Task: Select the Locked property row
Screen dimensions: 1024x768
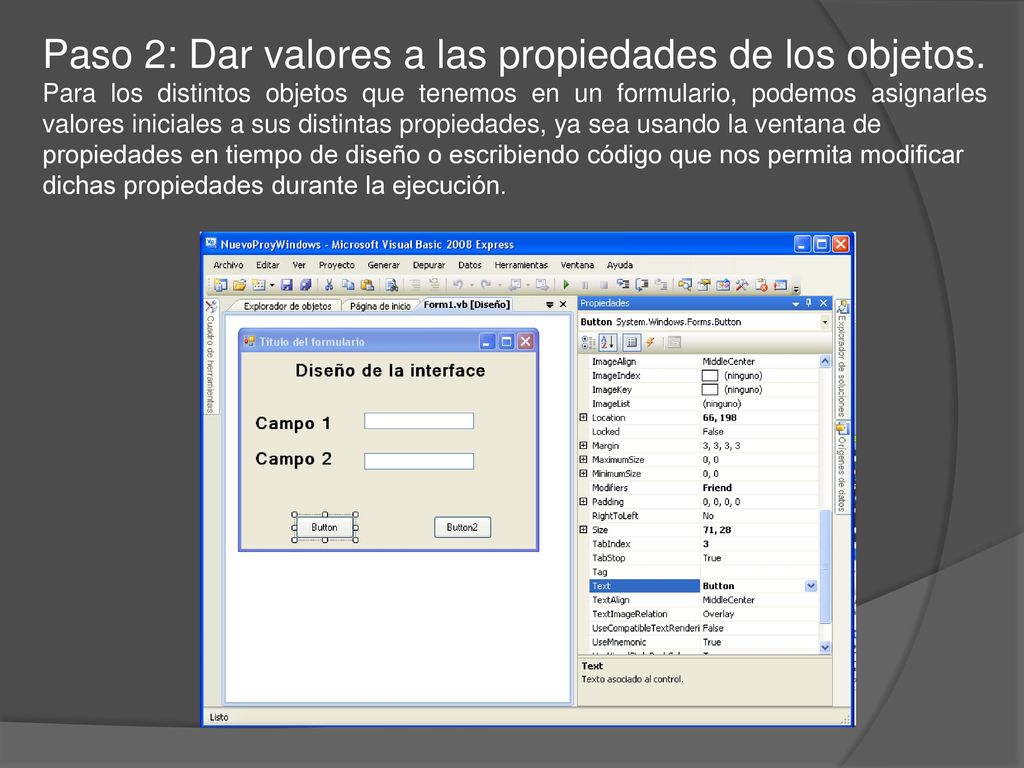Action: point(704,432)
